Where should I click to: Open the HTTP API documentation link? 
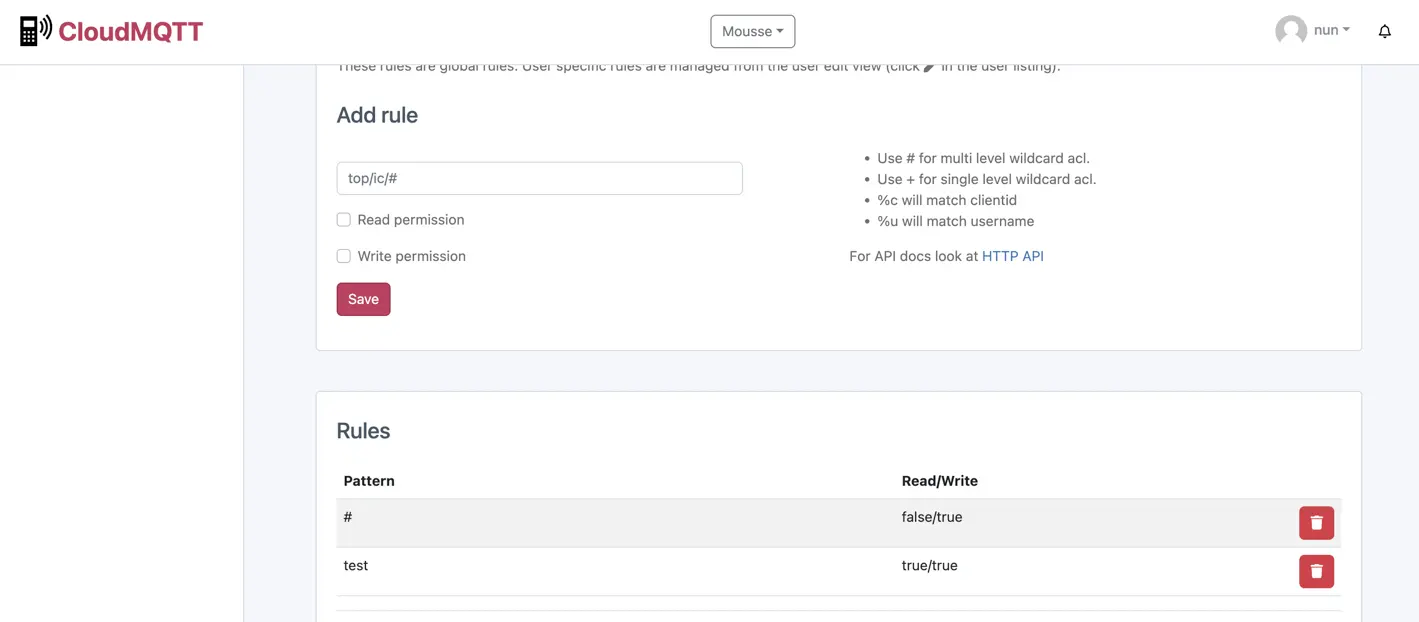[1013, 255]
